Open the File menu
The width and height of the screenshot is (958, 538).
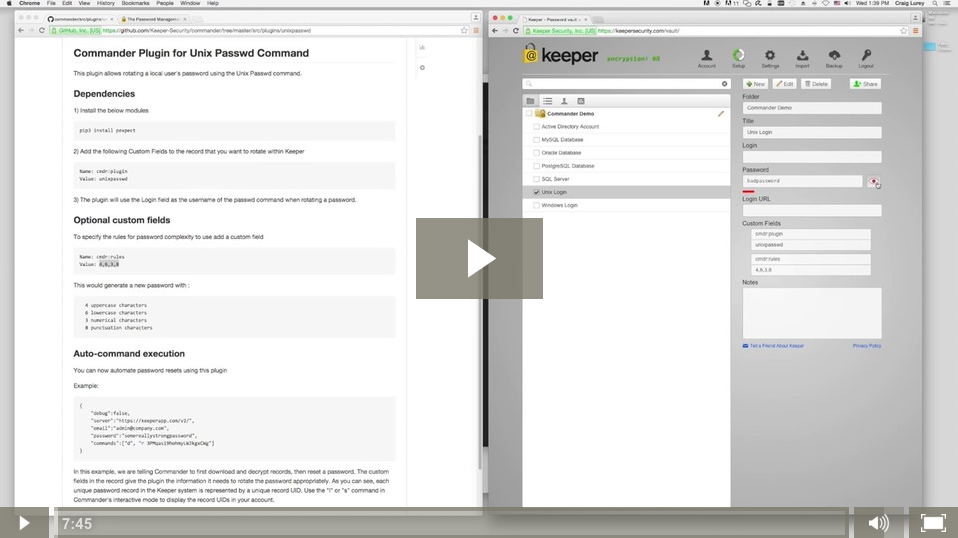coord(51,3)
